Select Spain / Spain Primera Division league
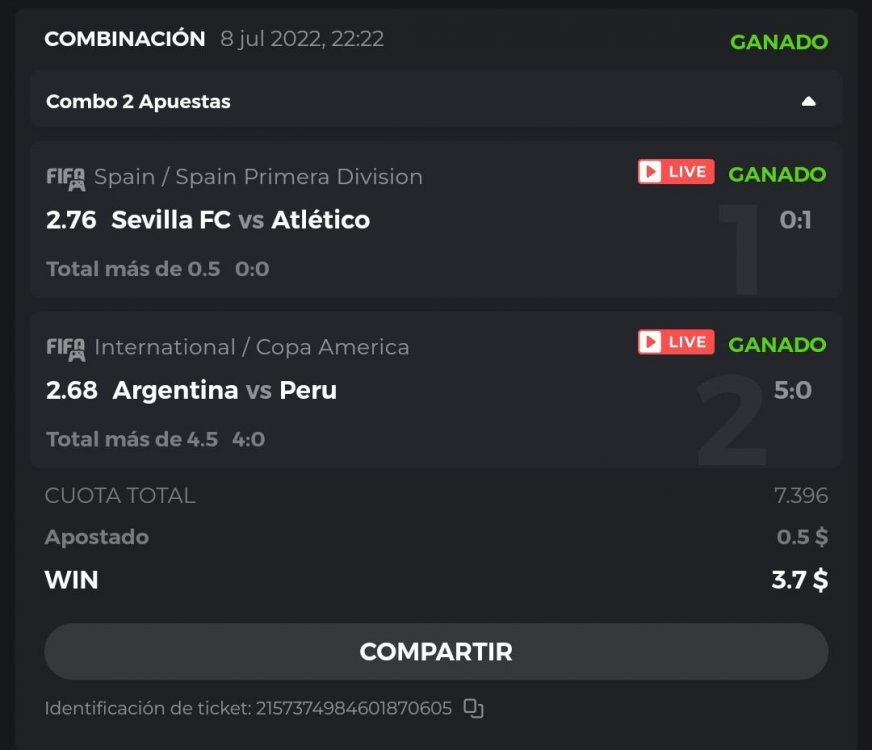This screenshot has width=872, height=750. coord(258,177)
